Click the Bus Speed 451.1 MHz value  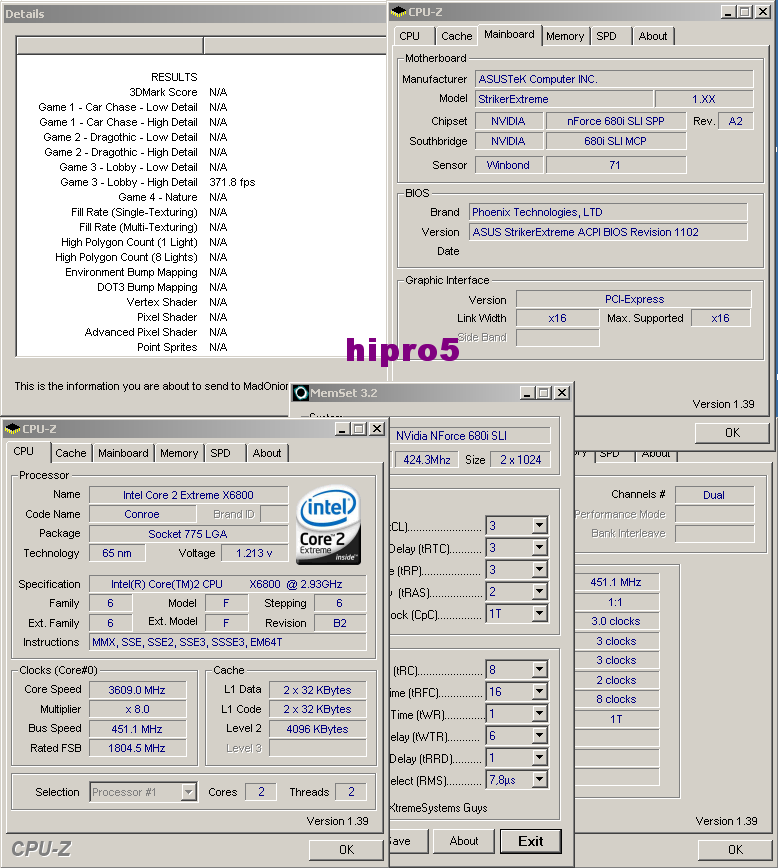137,729
